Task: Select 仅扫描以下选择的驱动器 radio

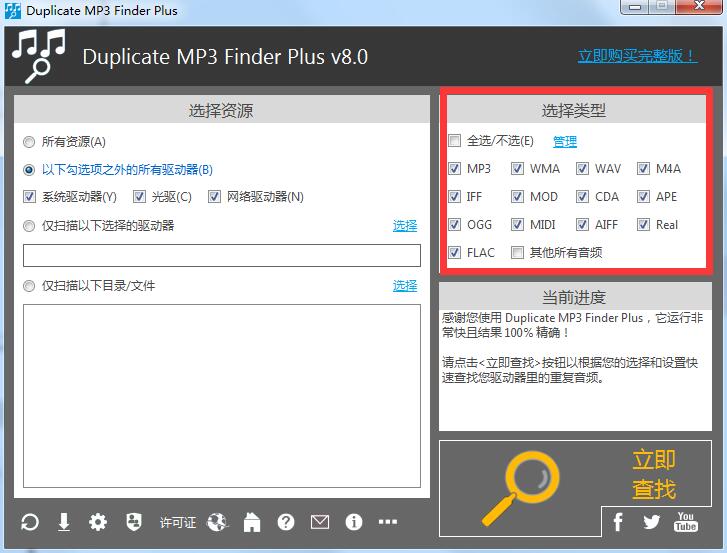Action: 29,226
